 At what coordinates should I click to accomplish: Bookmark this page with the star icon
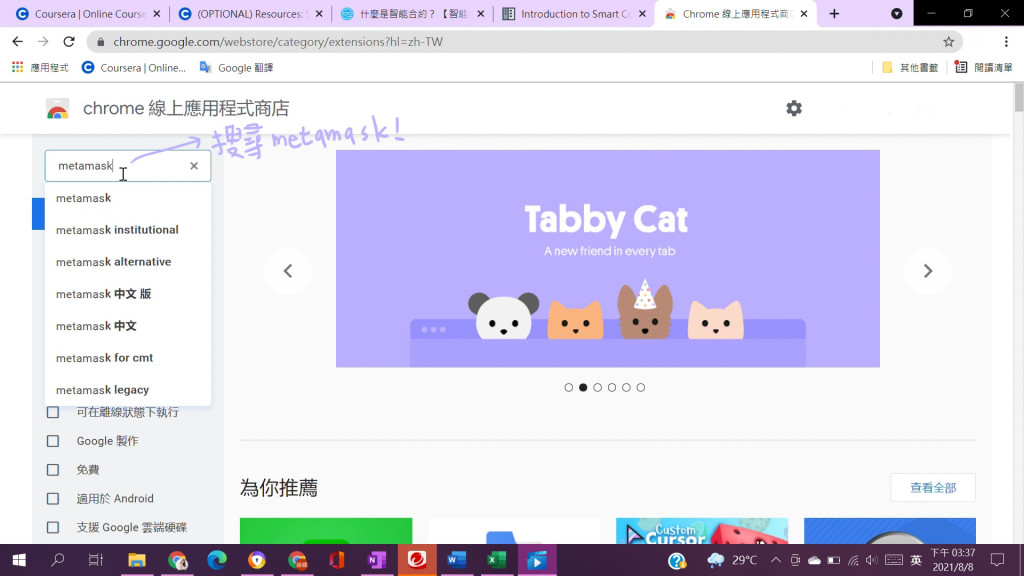(948, 42)
